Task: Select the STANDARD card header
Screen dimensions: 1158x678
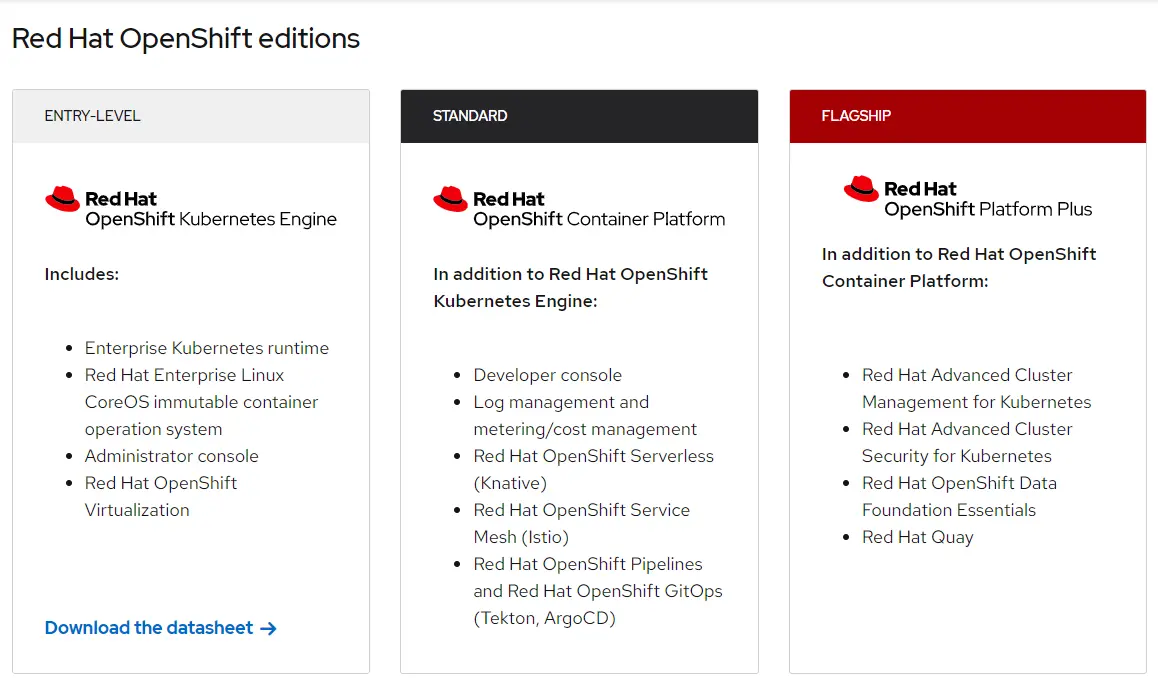Action: [579, 116]
